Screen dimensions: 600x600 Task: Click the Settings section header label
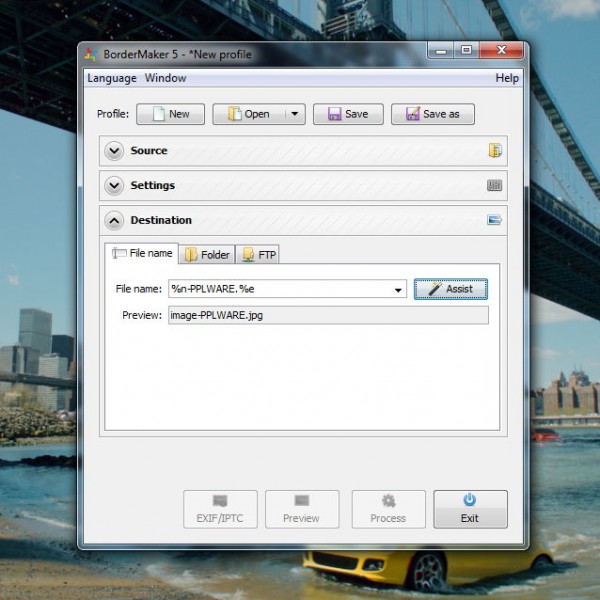tap(153, 186)
